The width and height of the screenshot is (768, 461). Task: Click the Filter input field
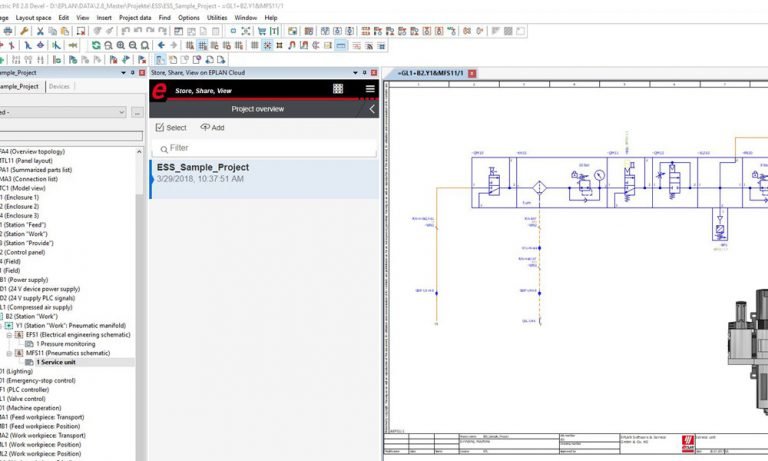[264, 148]
